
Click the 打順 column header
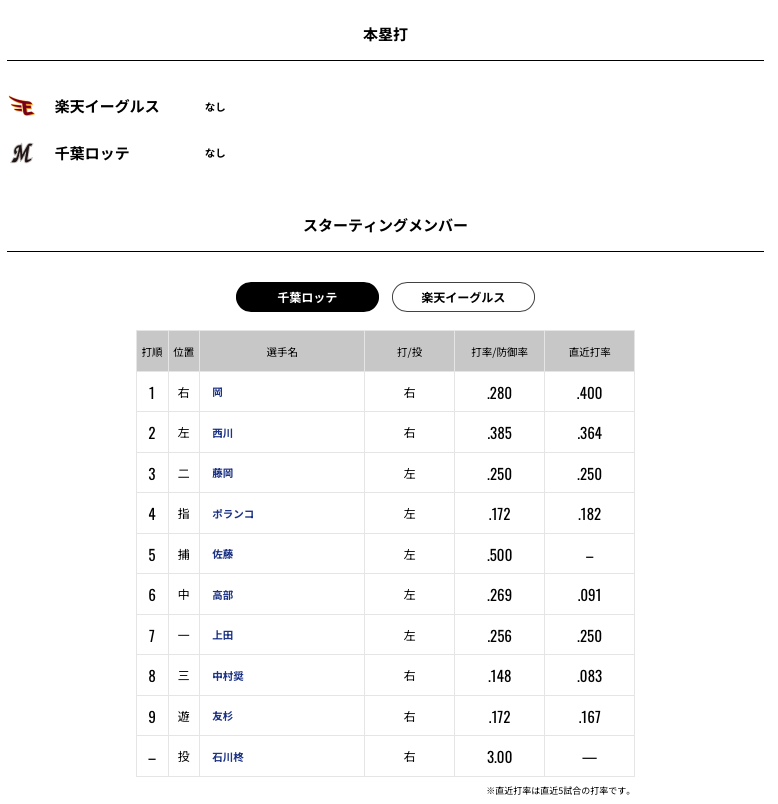[x=152, y=352]
